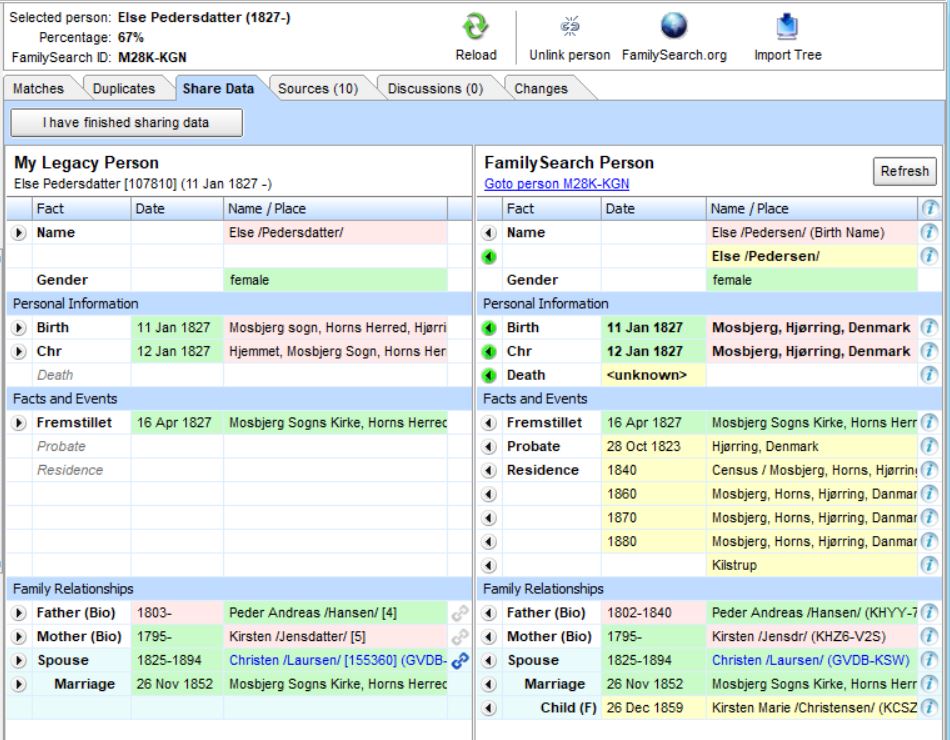
Task: Open info icon for FamilySearch Death row
Action: tap(929, 376)
